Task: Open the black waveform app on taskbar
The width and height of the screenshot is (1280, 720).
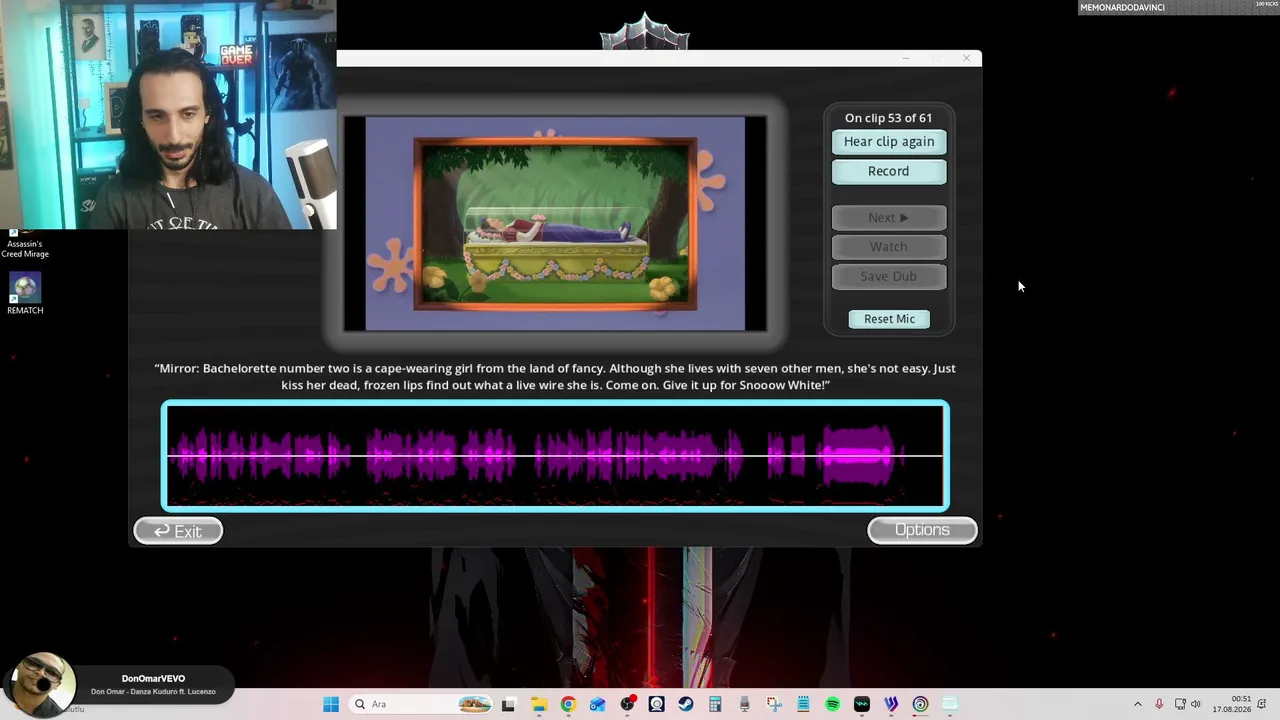Action: point(862,704)
